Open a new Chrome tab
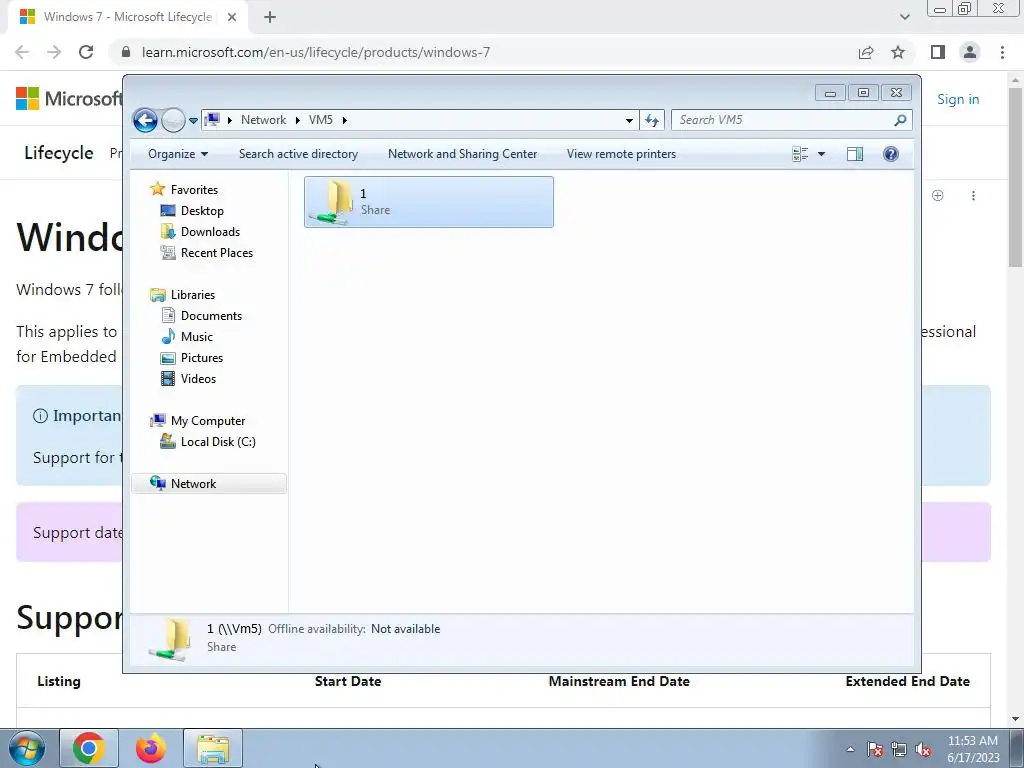This screenshot has width=1024, height=768. pos(270,17)
